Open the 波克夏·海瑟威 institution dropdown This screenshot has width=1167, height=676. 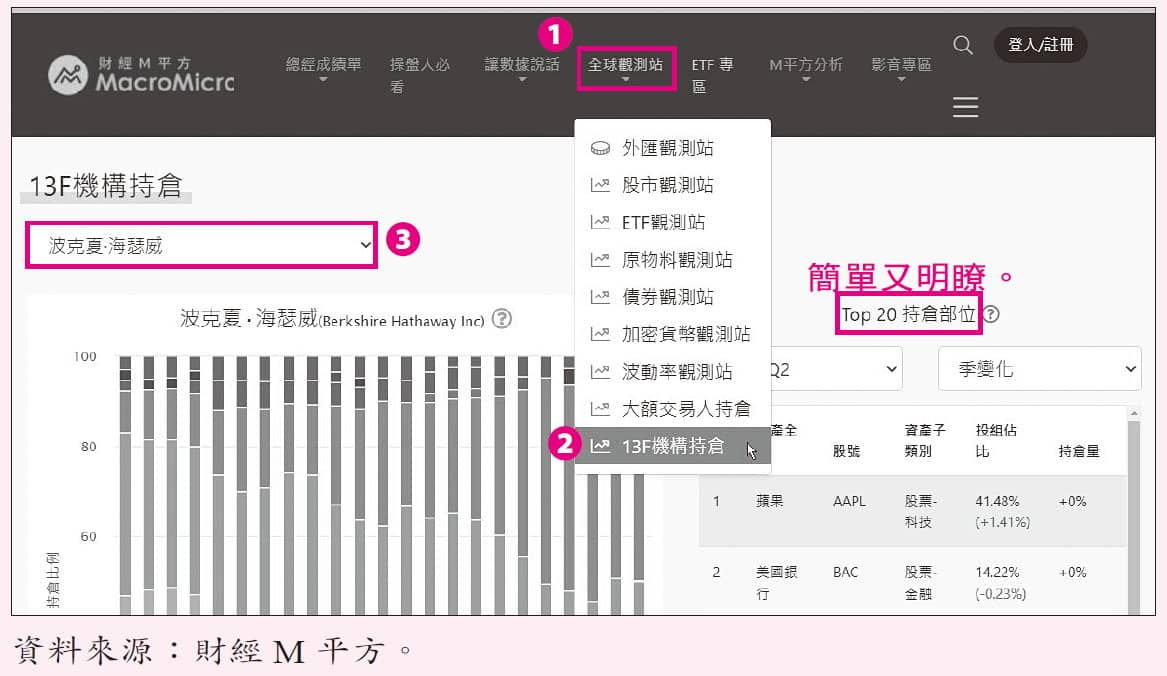[201, 245]
